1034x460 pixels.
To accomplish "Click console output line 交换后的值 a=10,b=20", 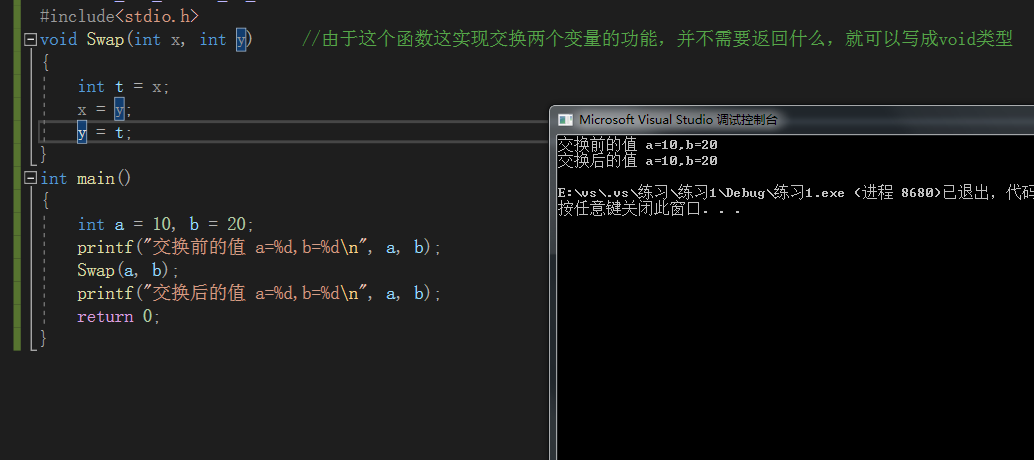I will (638, 160).
